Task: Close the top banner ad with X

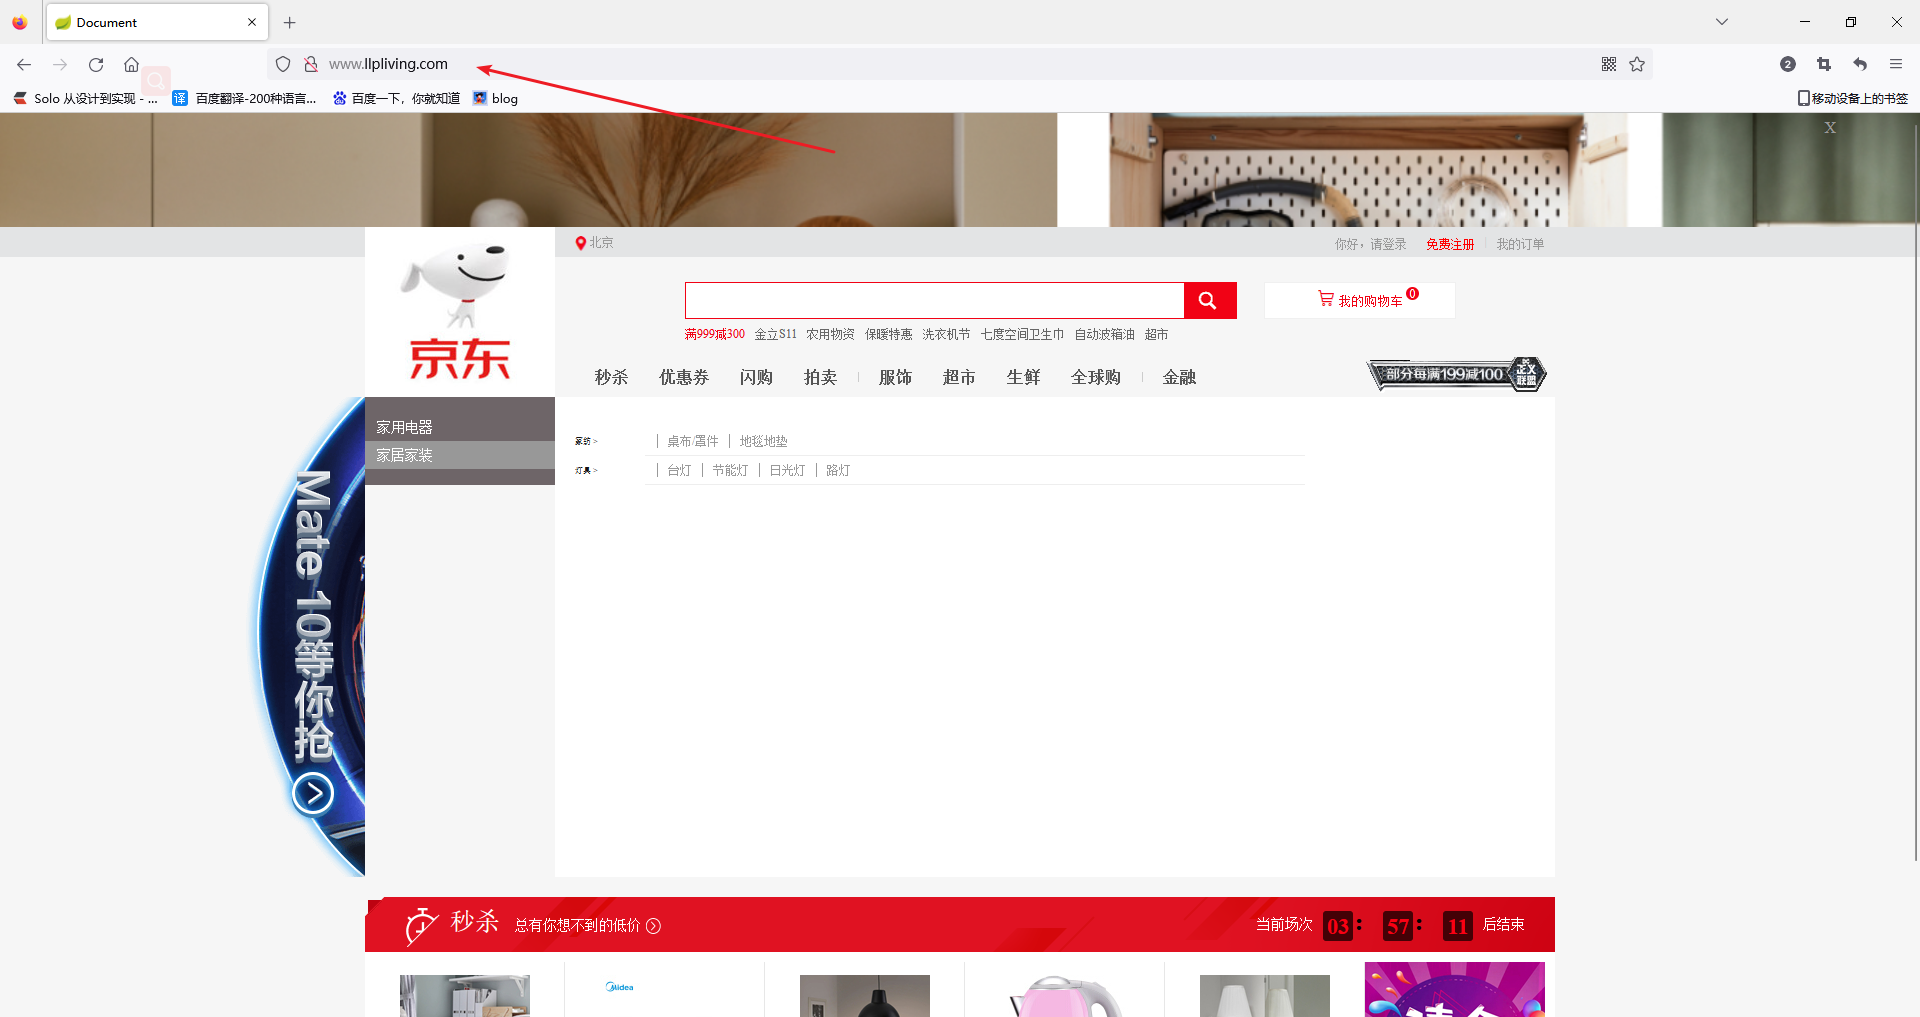Action: [1829, 128]
